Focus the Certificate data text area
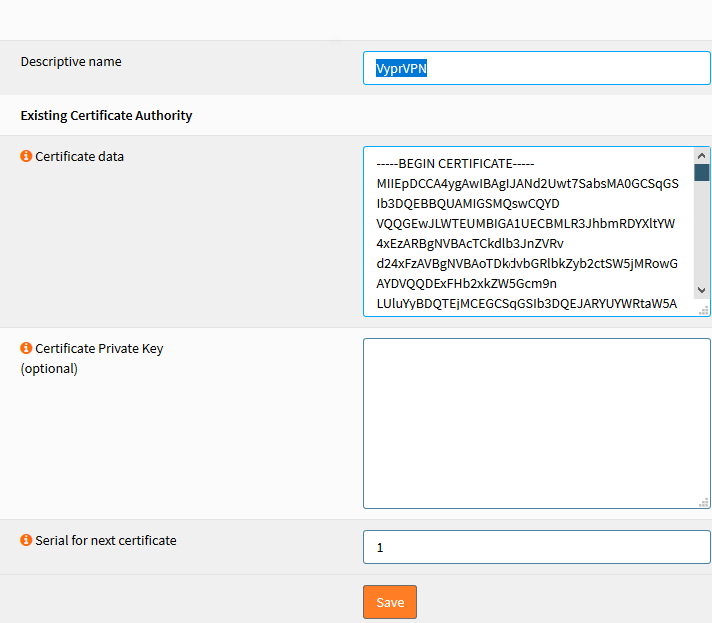The image size is (712, 623). [528, 232]
